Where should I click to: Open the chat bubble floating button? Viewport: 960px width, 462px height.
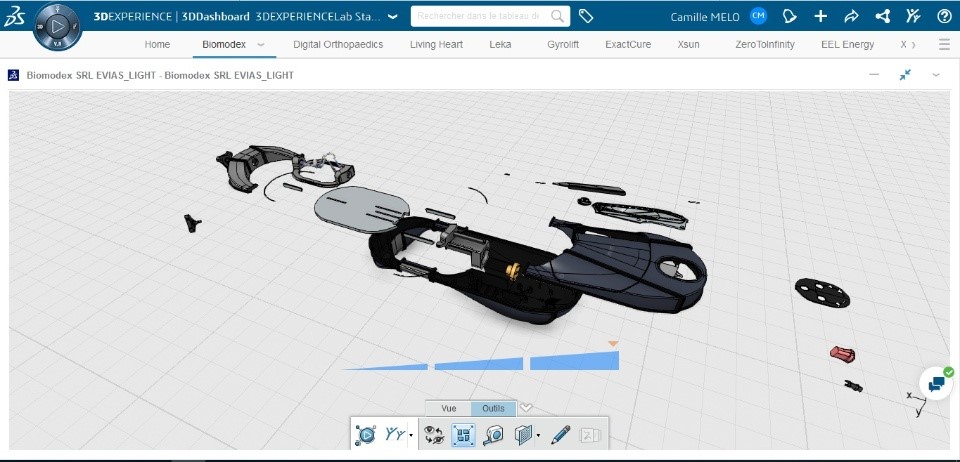[x=936, y=384]
